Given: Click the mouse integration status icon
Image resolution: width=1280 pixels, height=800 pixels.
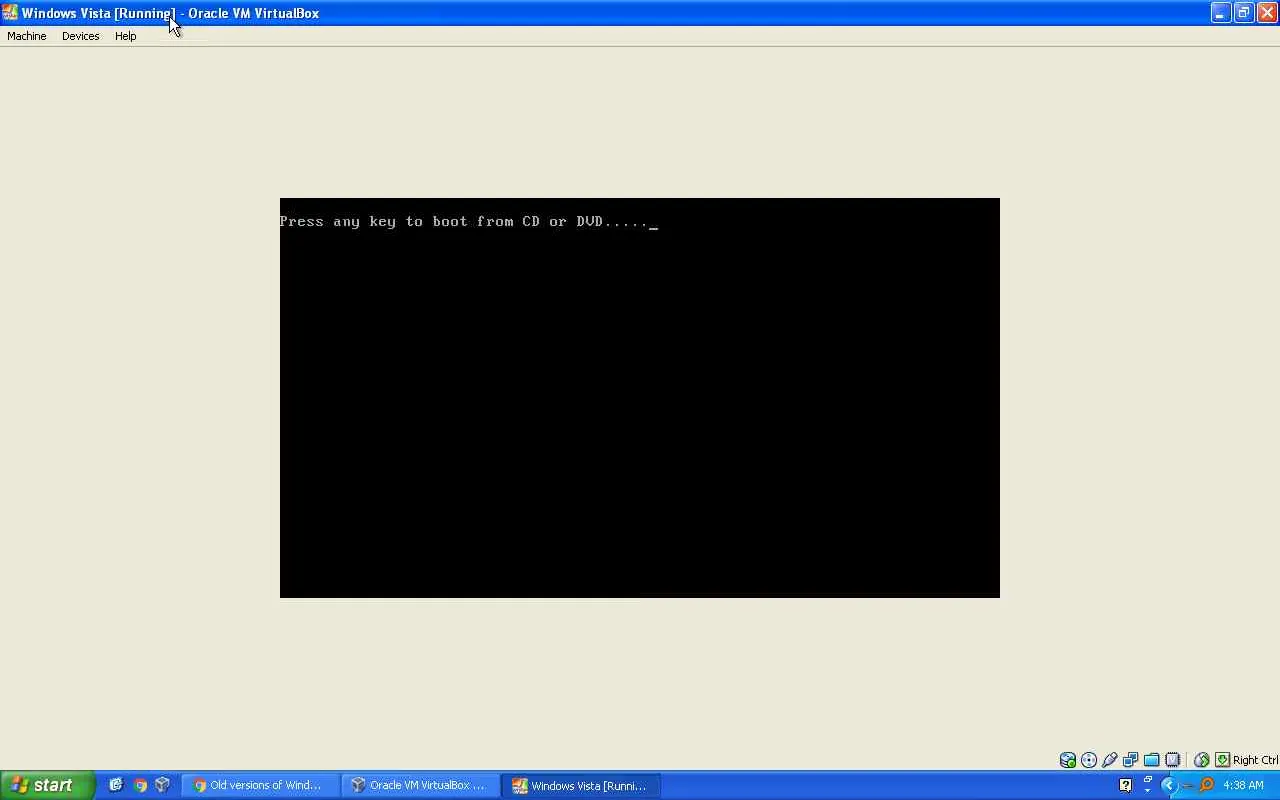Looking at the screenshot, I should click(x=1202, y=760).
